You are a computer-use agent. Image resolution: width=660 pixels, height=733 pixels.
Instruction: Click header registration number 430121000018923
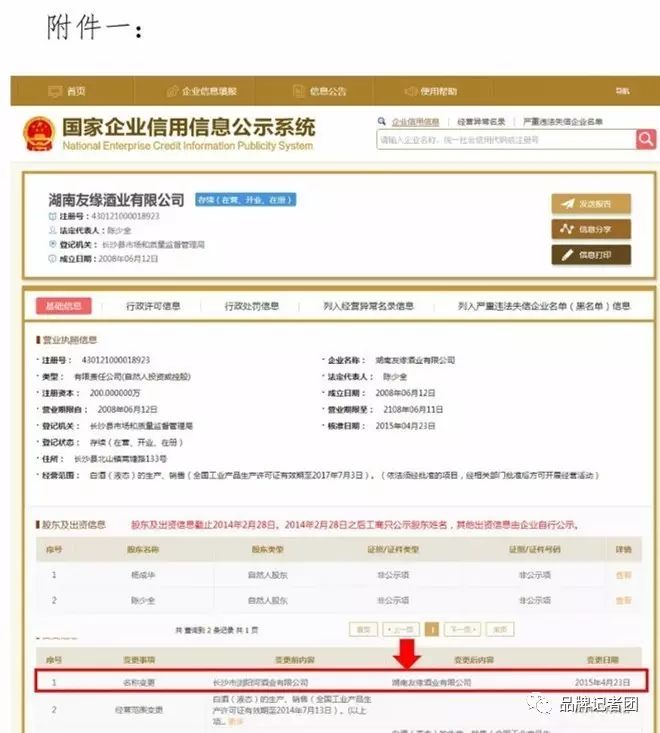(125, 216)
